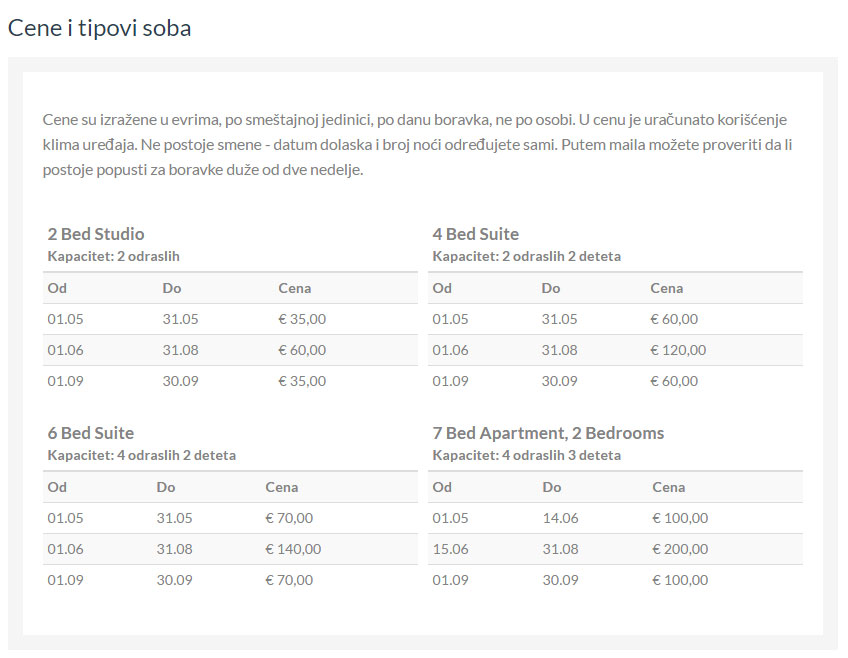Click the '7 Bed Apartment, 2 Bedrooms' title
The height and width of the screenshot is (658, 848).
pyautogui.click(x=548, y=433)
